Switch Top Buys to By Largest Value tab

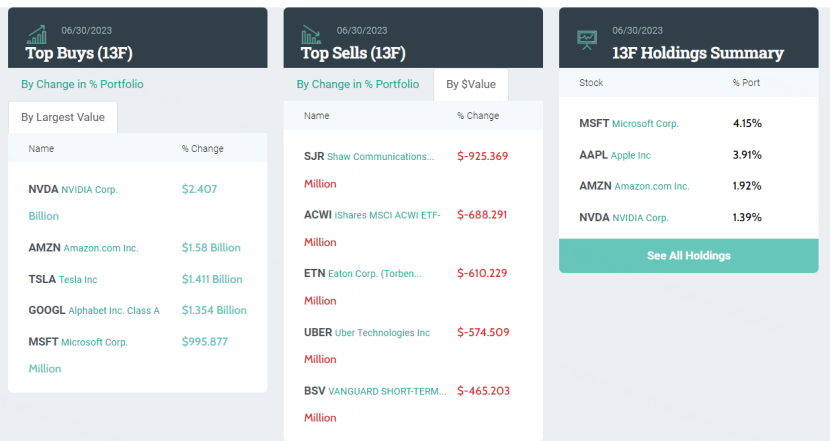tap(63, 117)
